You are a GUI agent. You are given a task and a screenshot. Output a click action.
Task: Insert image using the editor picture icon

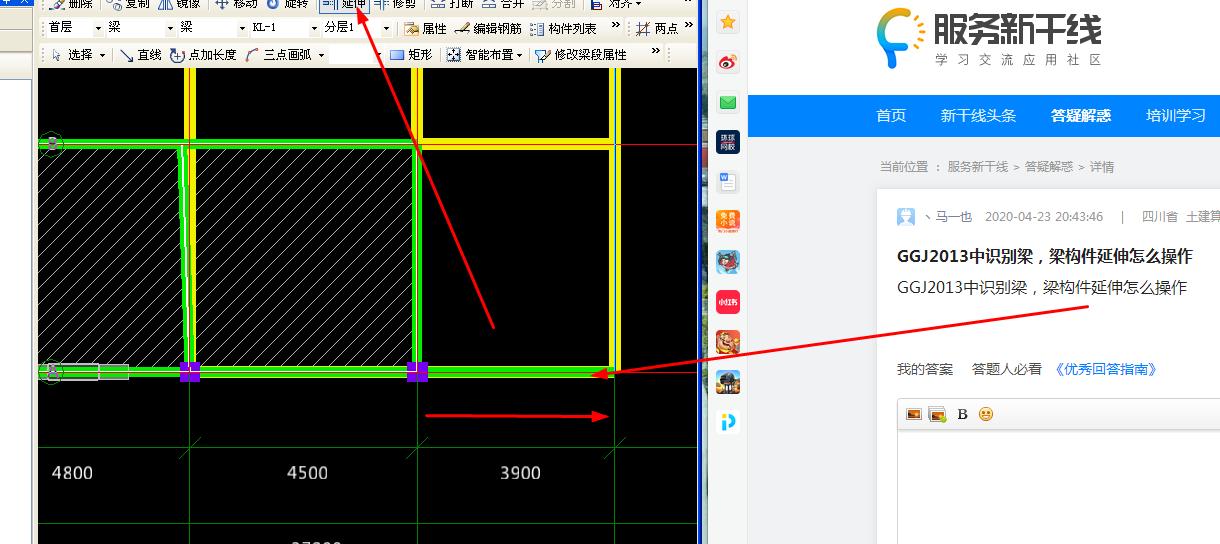(x=913, y=414)
